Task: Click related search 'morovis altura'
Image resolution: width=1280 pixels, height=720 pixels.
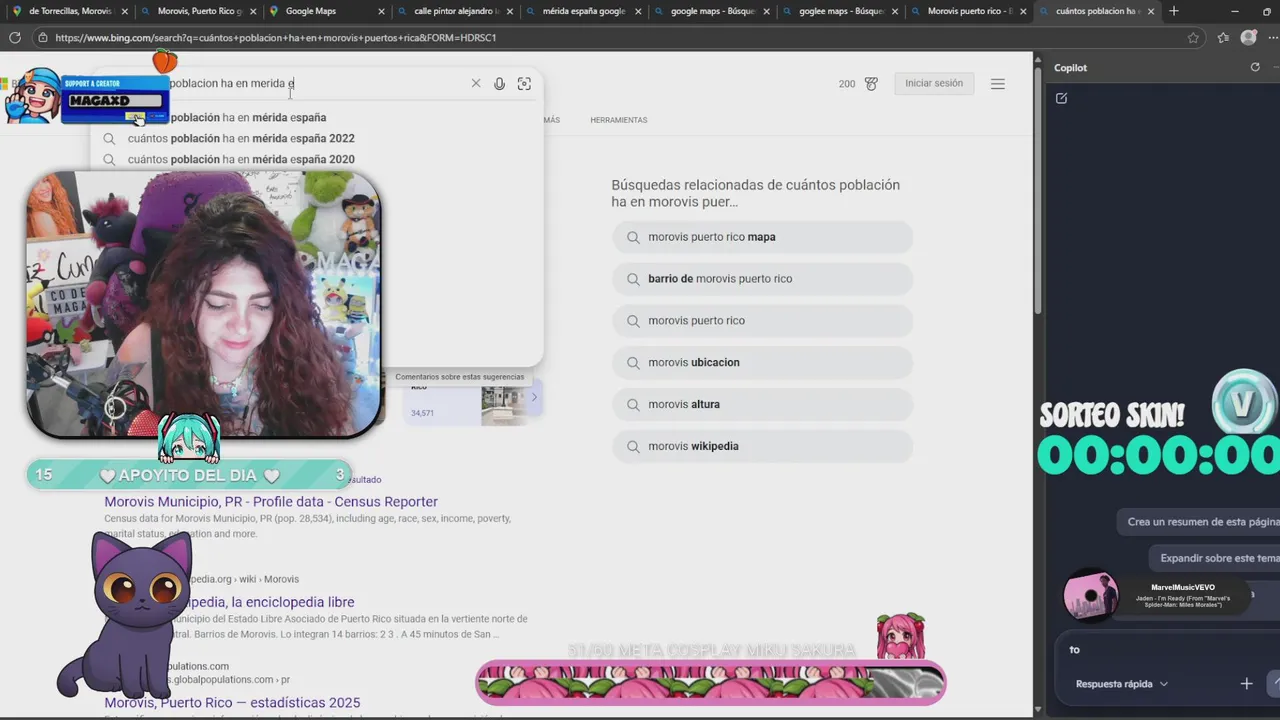Action: point(762,405)
